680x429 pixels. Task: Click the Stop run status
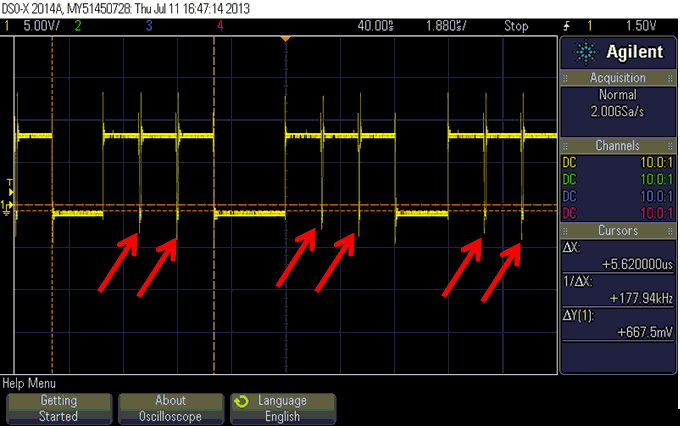[x=516, y=26]
